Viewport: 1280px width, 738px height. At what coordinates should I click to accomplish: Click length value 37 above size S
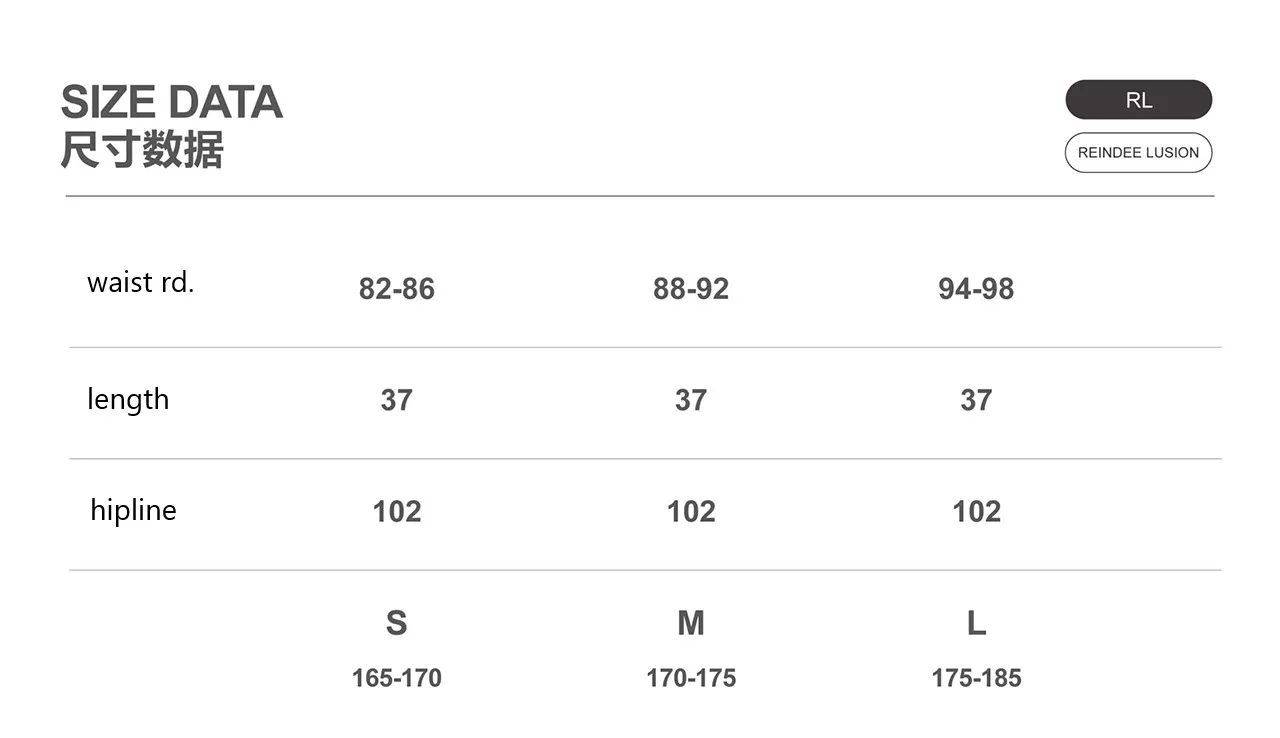[397, 400]
